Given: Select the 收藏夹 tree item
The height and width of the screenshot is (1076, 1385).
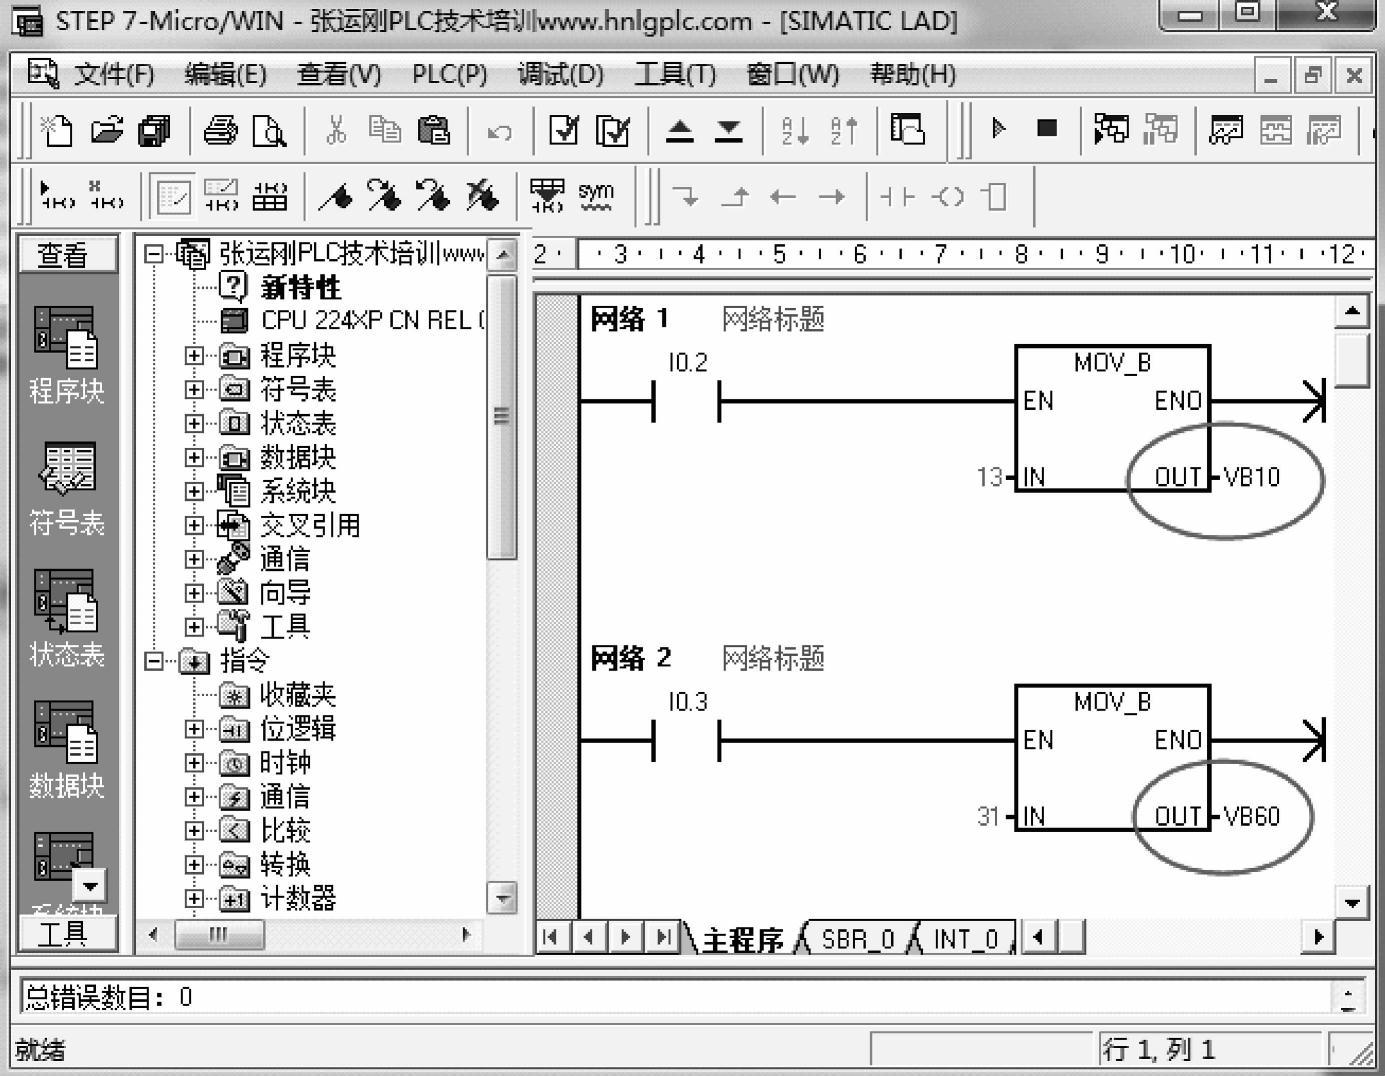Looking at the screenshot, I should click(297, 695).
